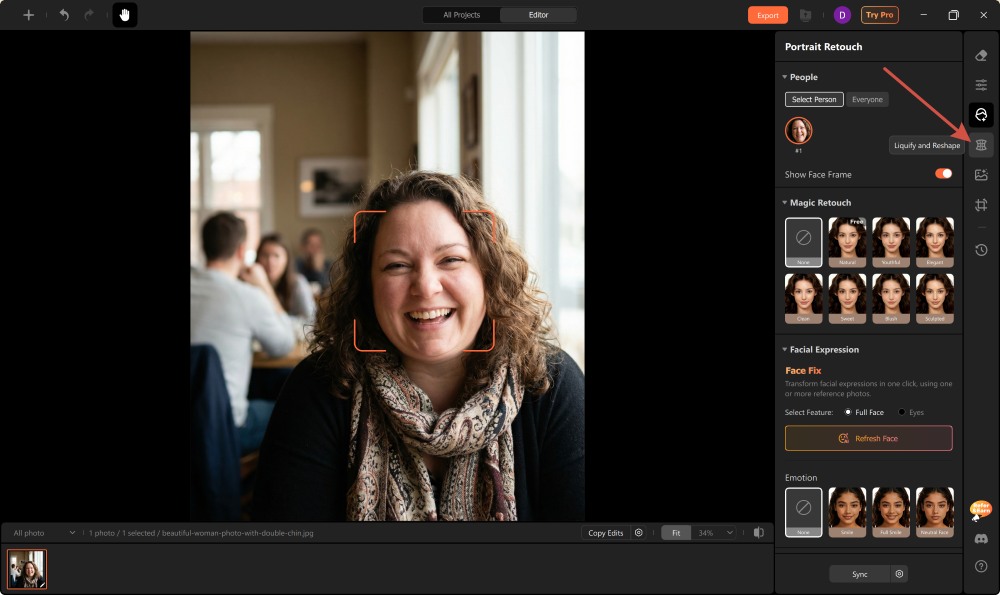Activate the Hand pan tool
The image size is (1000, 595).
(125, 15)
